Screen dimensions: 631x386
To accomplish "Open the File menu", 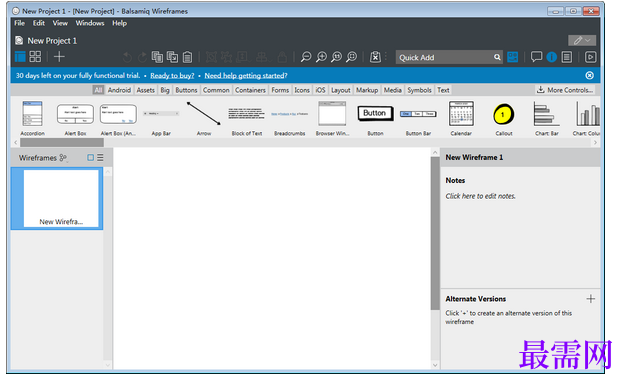I will pyautogui.click(x=19, y=23).
